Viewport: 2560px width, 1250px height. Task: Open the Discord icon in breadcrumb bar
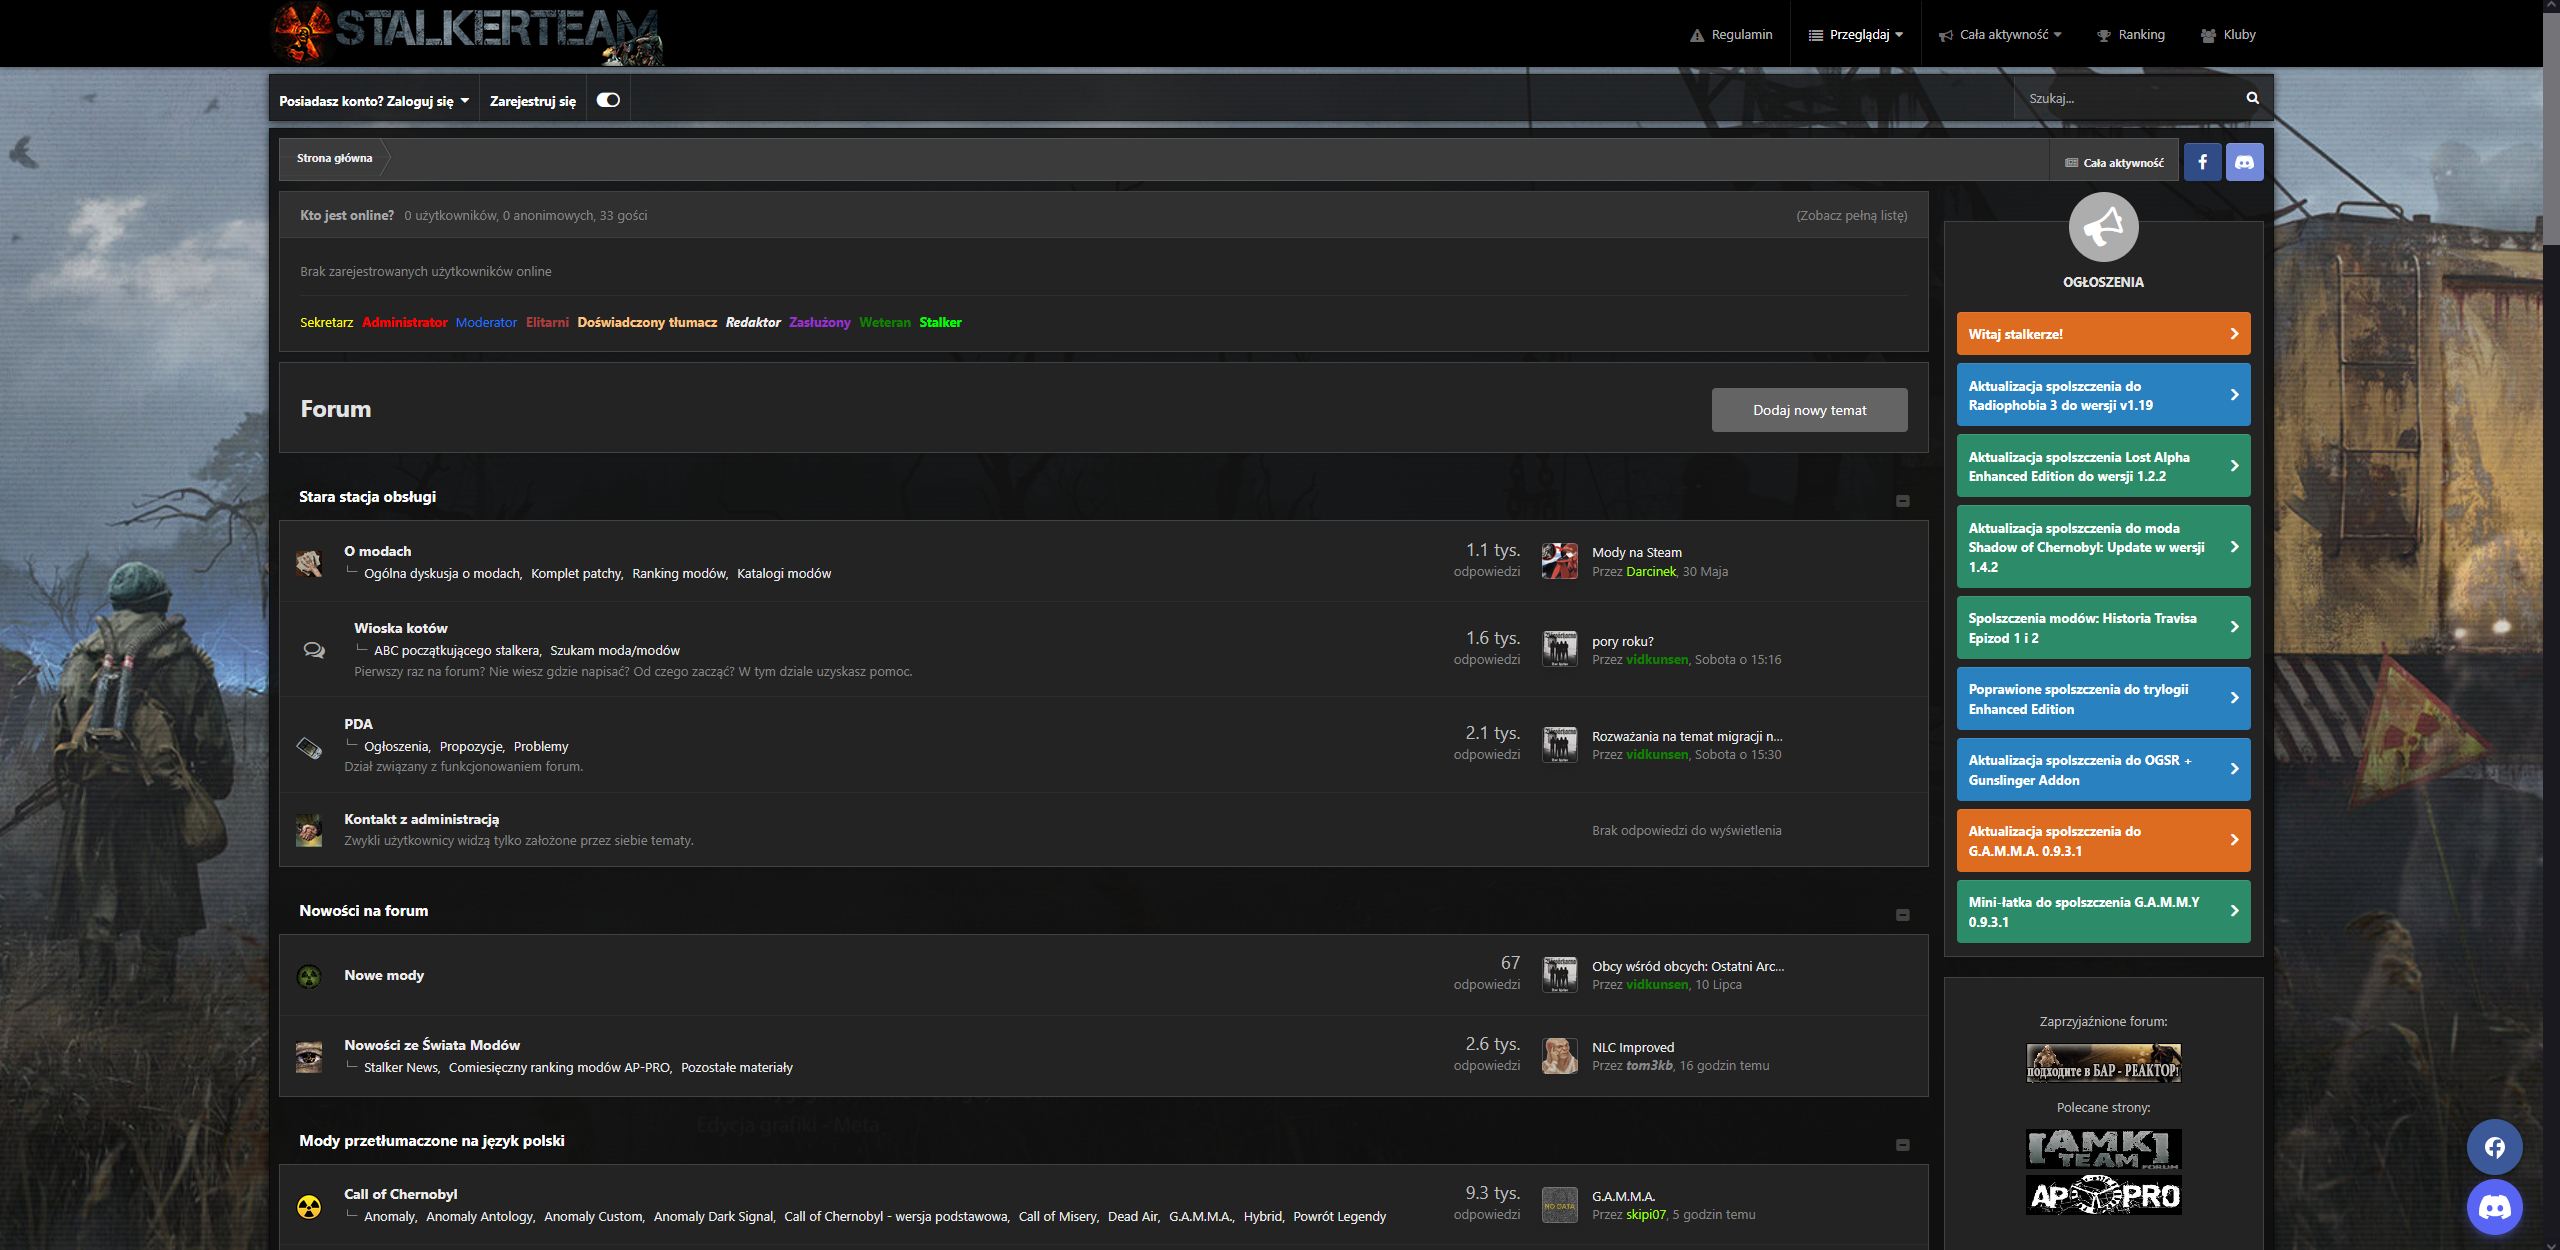click(x=2244, y=162)
